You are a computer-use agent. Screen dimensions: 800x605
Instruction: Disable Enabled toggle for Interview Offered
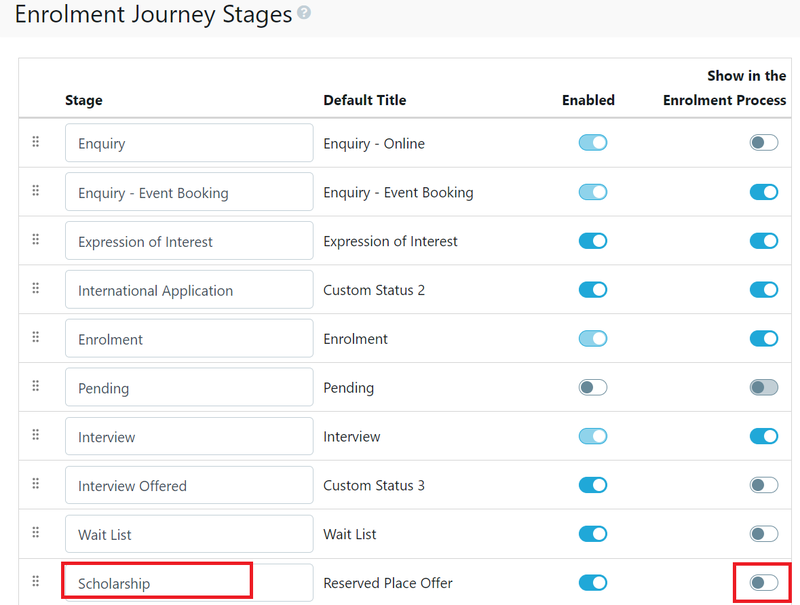(593, 485)
